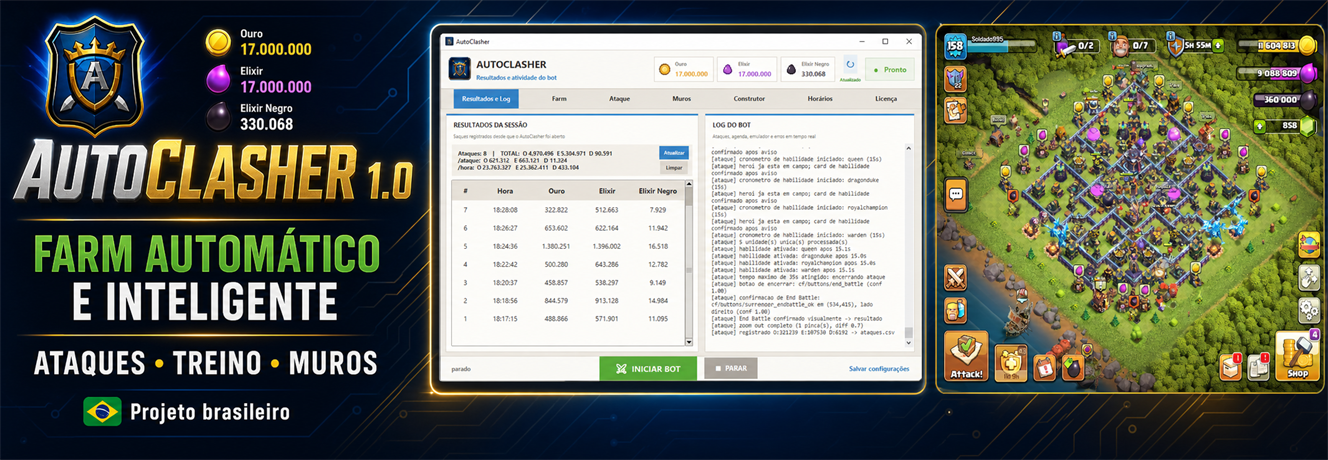Click the AutoClasher shield logo in the window header
The width and height of the screenshot is (1328, 460).
(460, 68)
